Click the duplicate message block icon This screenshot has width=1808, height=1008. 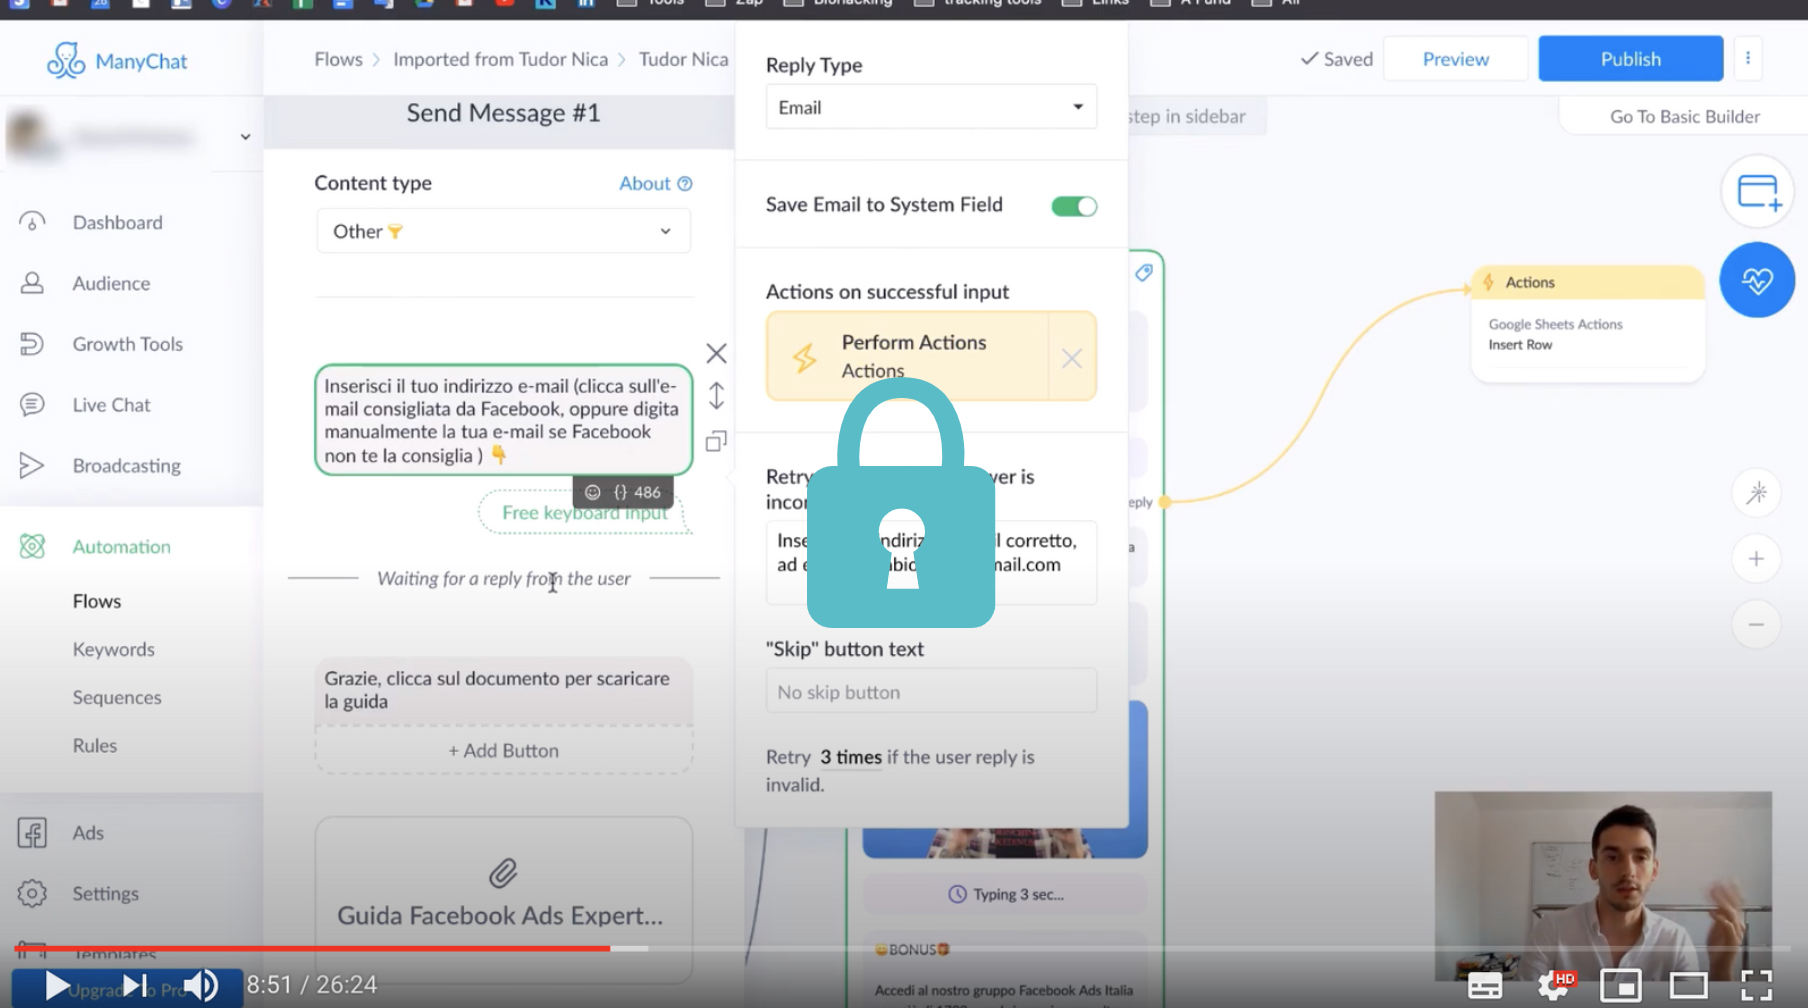pyautogui.click(x=716, y=441)
